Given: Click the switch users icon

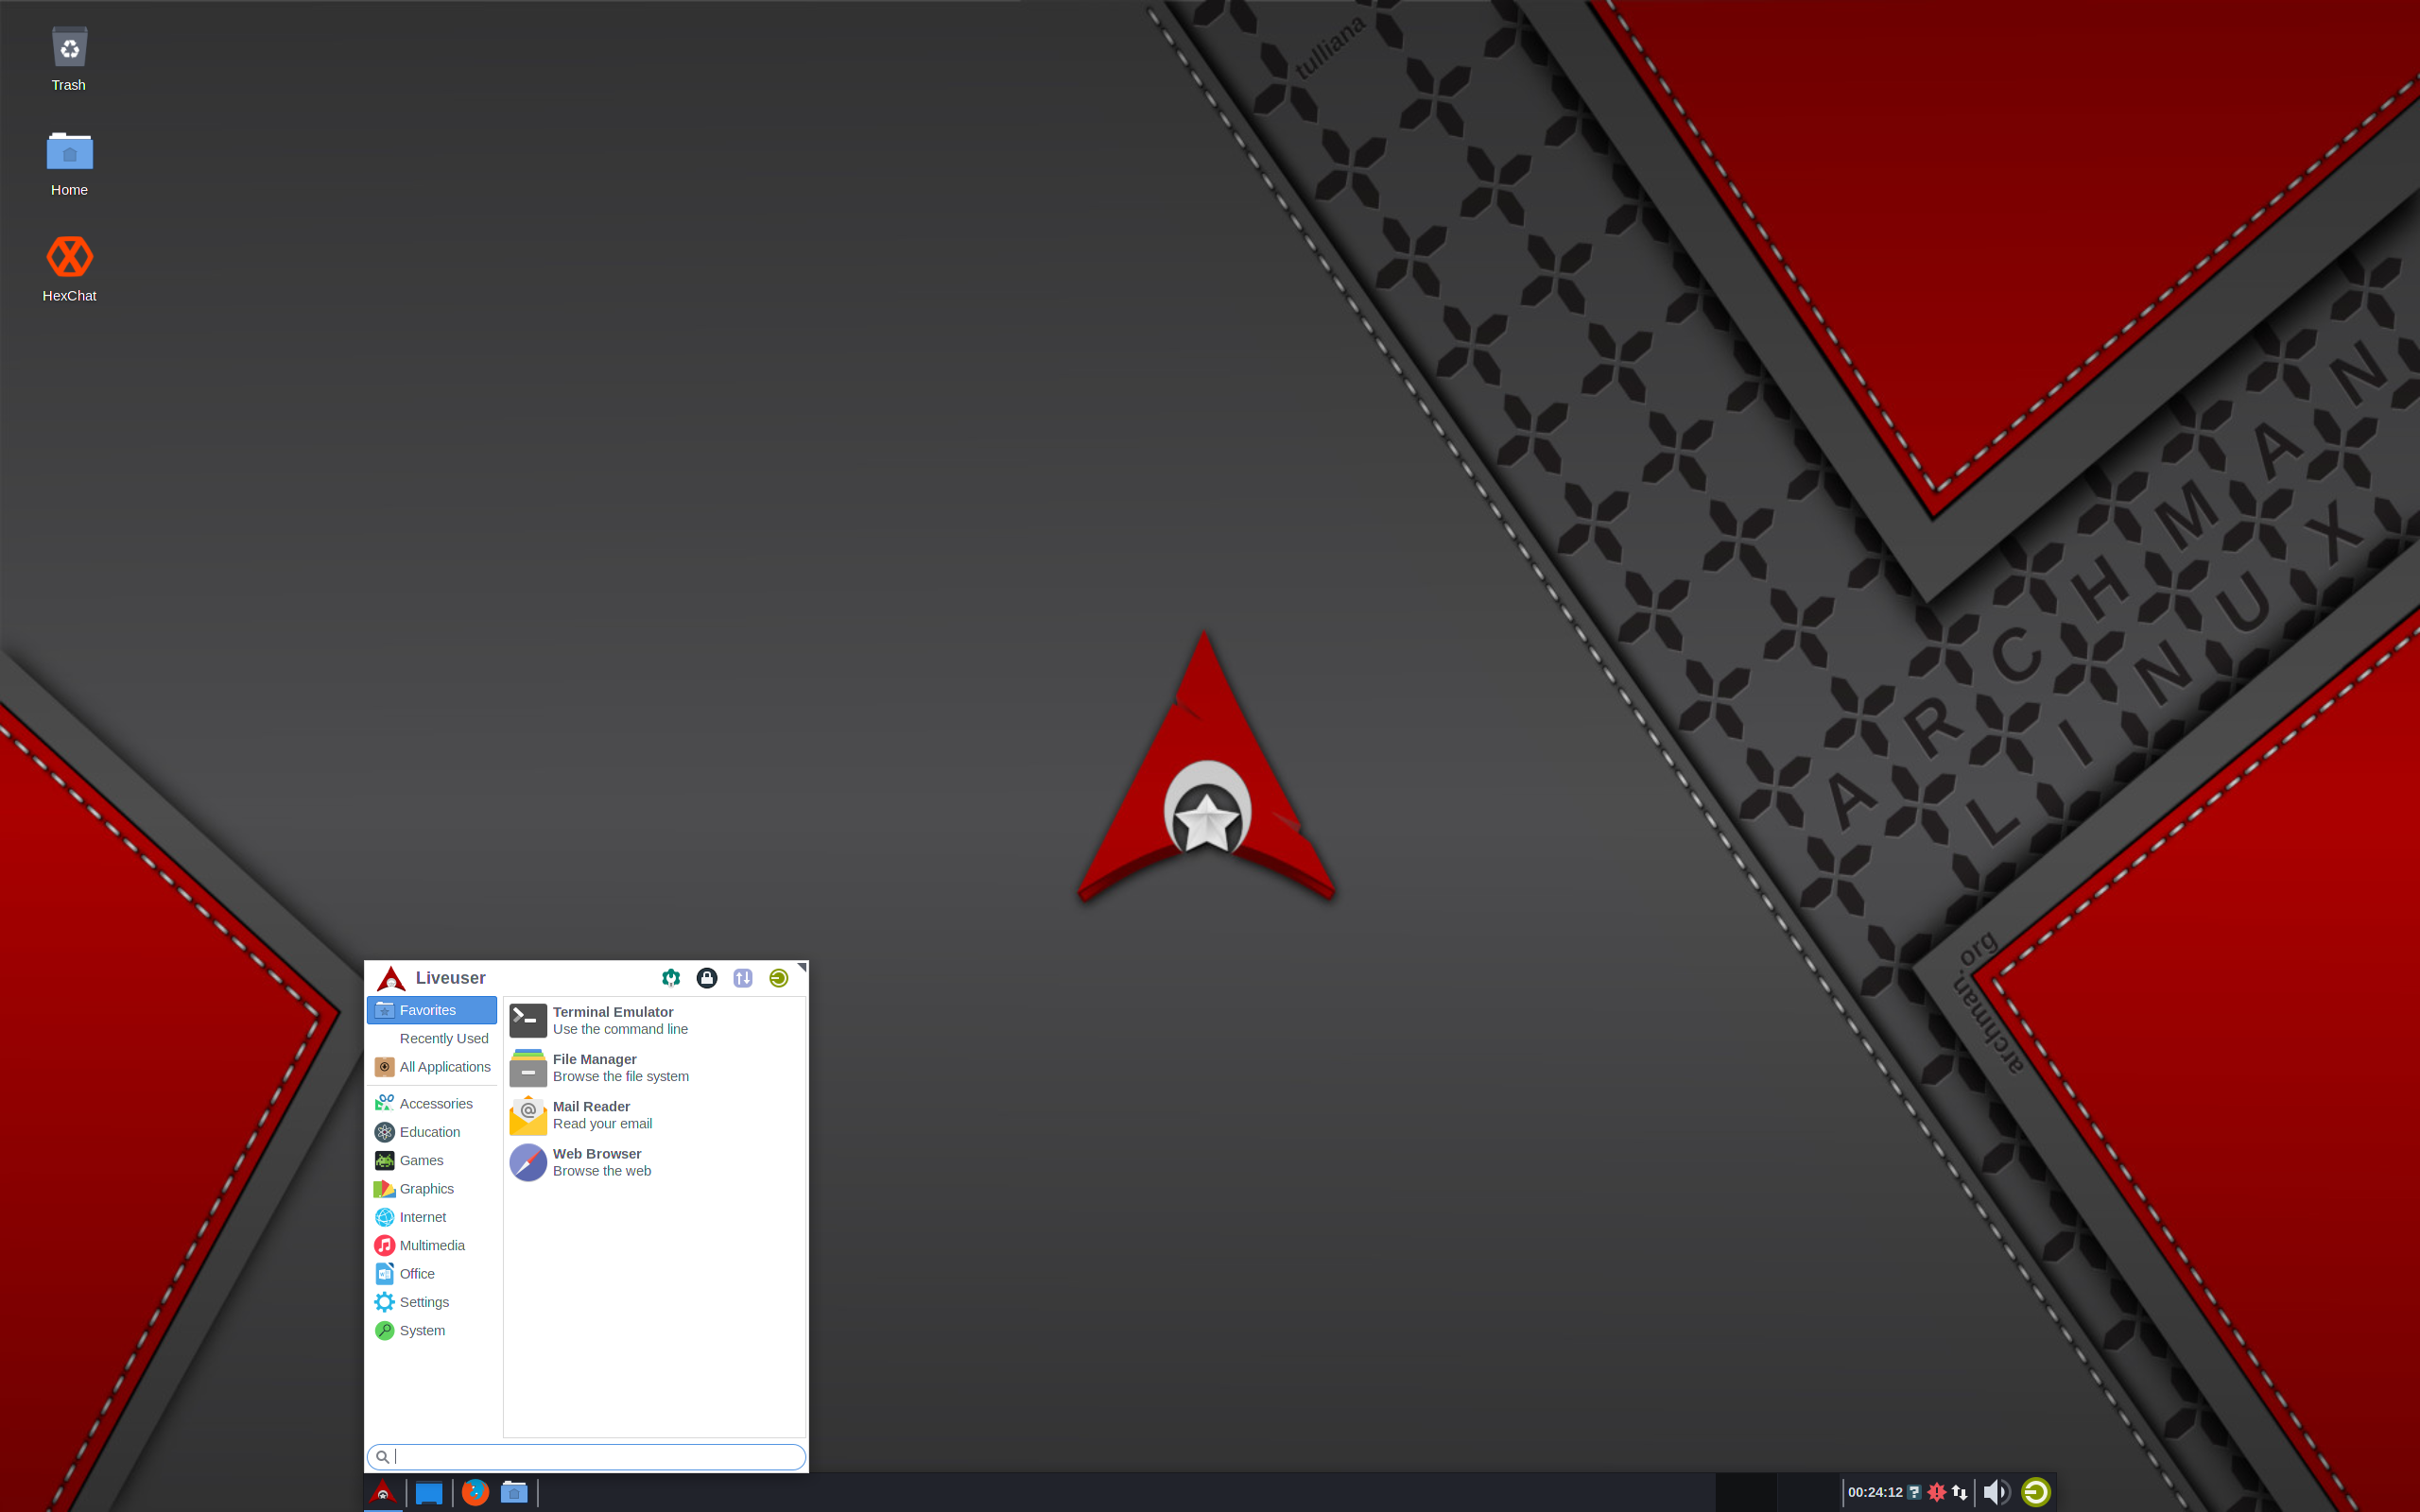Looking at the screenshot, I should (743, 977).
